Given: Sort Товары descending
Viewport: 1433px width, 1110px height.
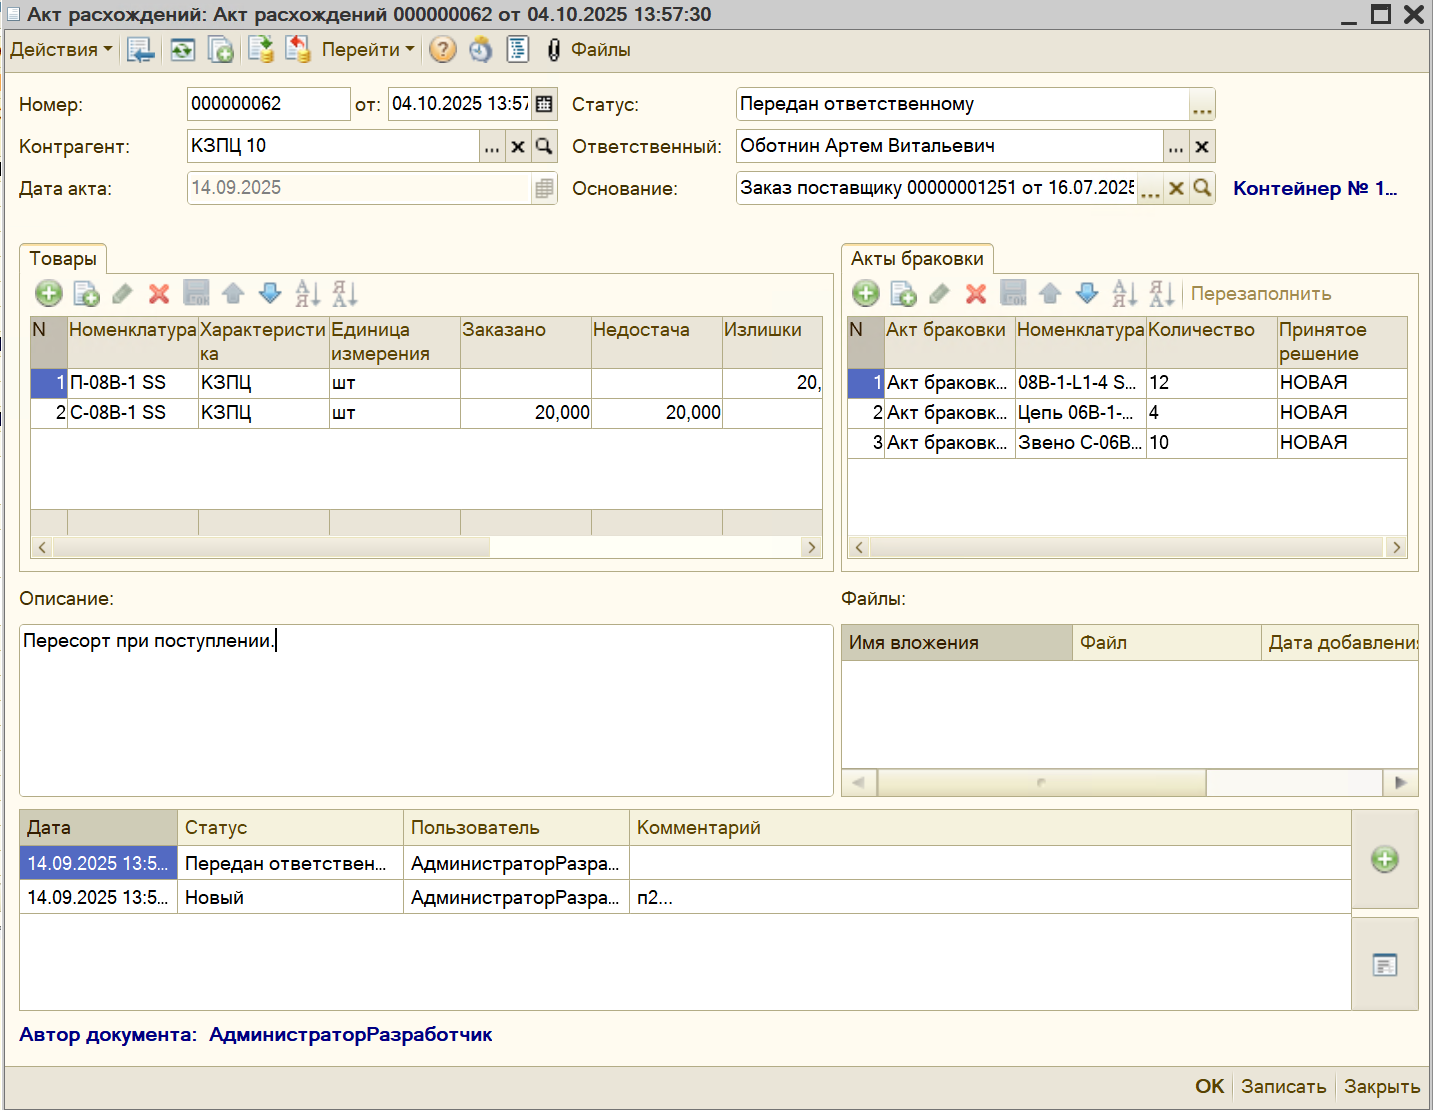Looking at the screenshot, I should pyautogui.click(x=345, y=293).
